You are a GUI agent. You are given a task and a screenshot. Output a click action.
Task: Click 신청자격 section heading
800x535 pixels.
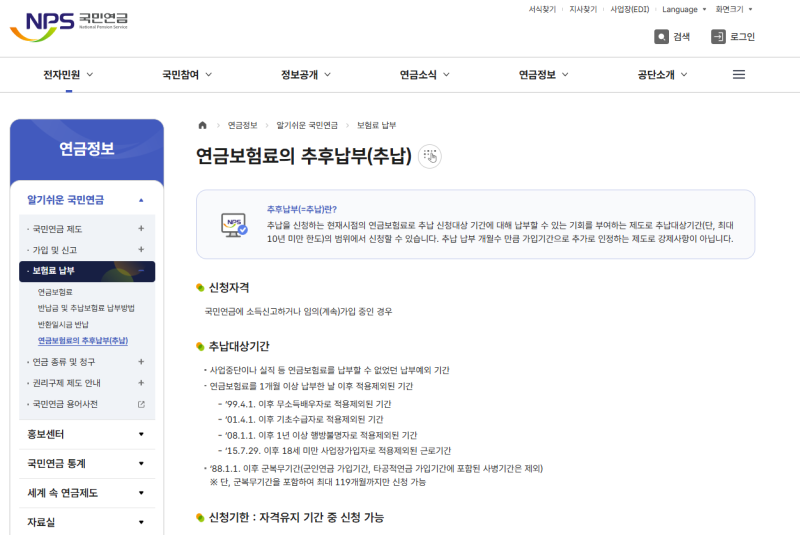[229, 288]
